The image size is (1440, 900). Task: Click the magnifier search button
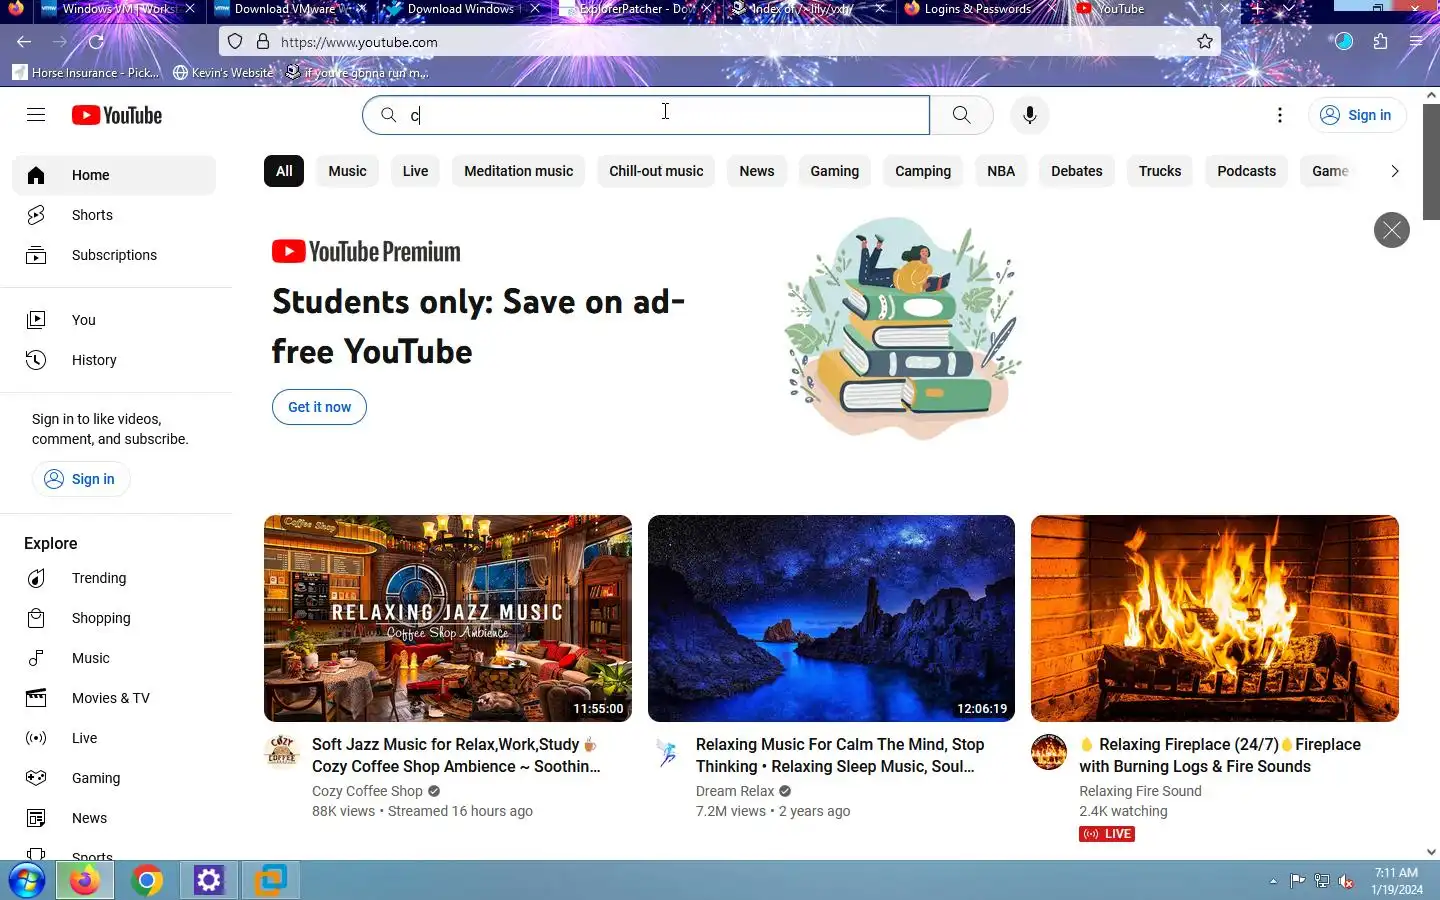961,115
